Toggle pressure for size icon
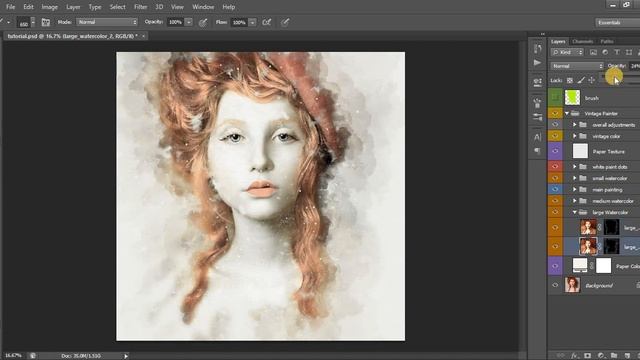The image size is (640, 360). (285, 22)
